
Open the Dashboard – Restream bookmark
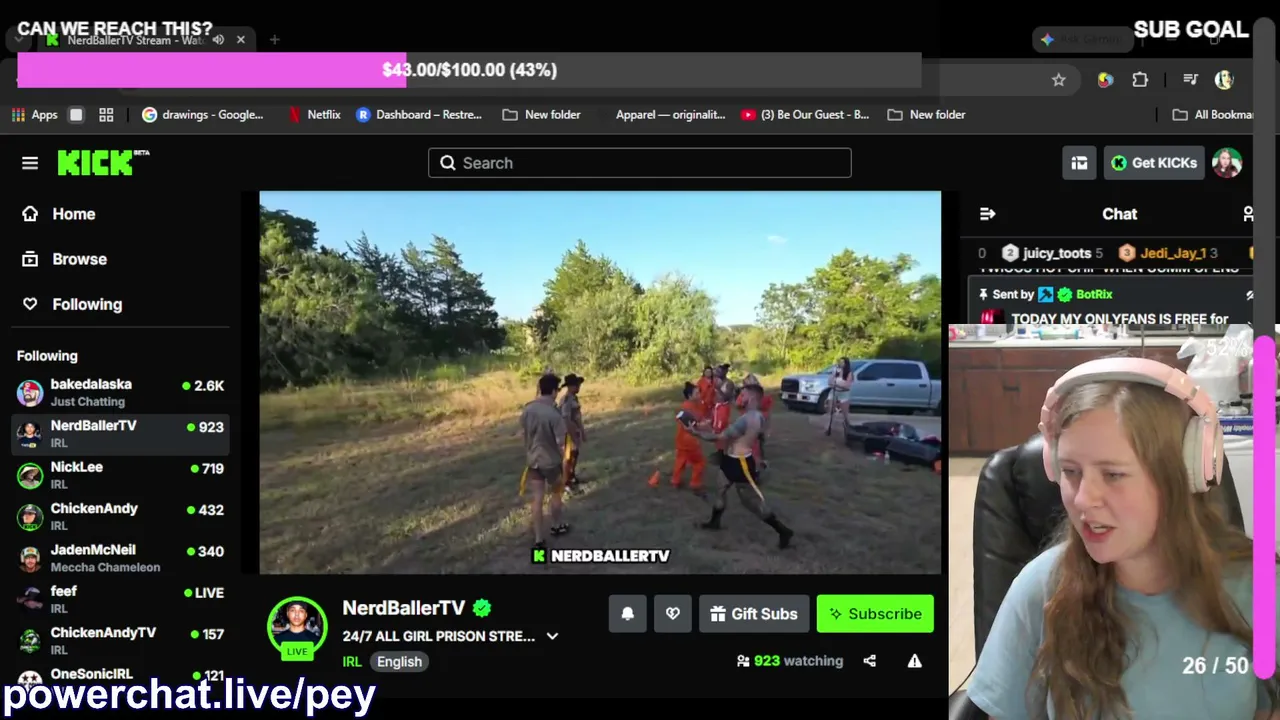coord(419,115)
